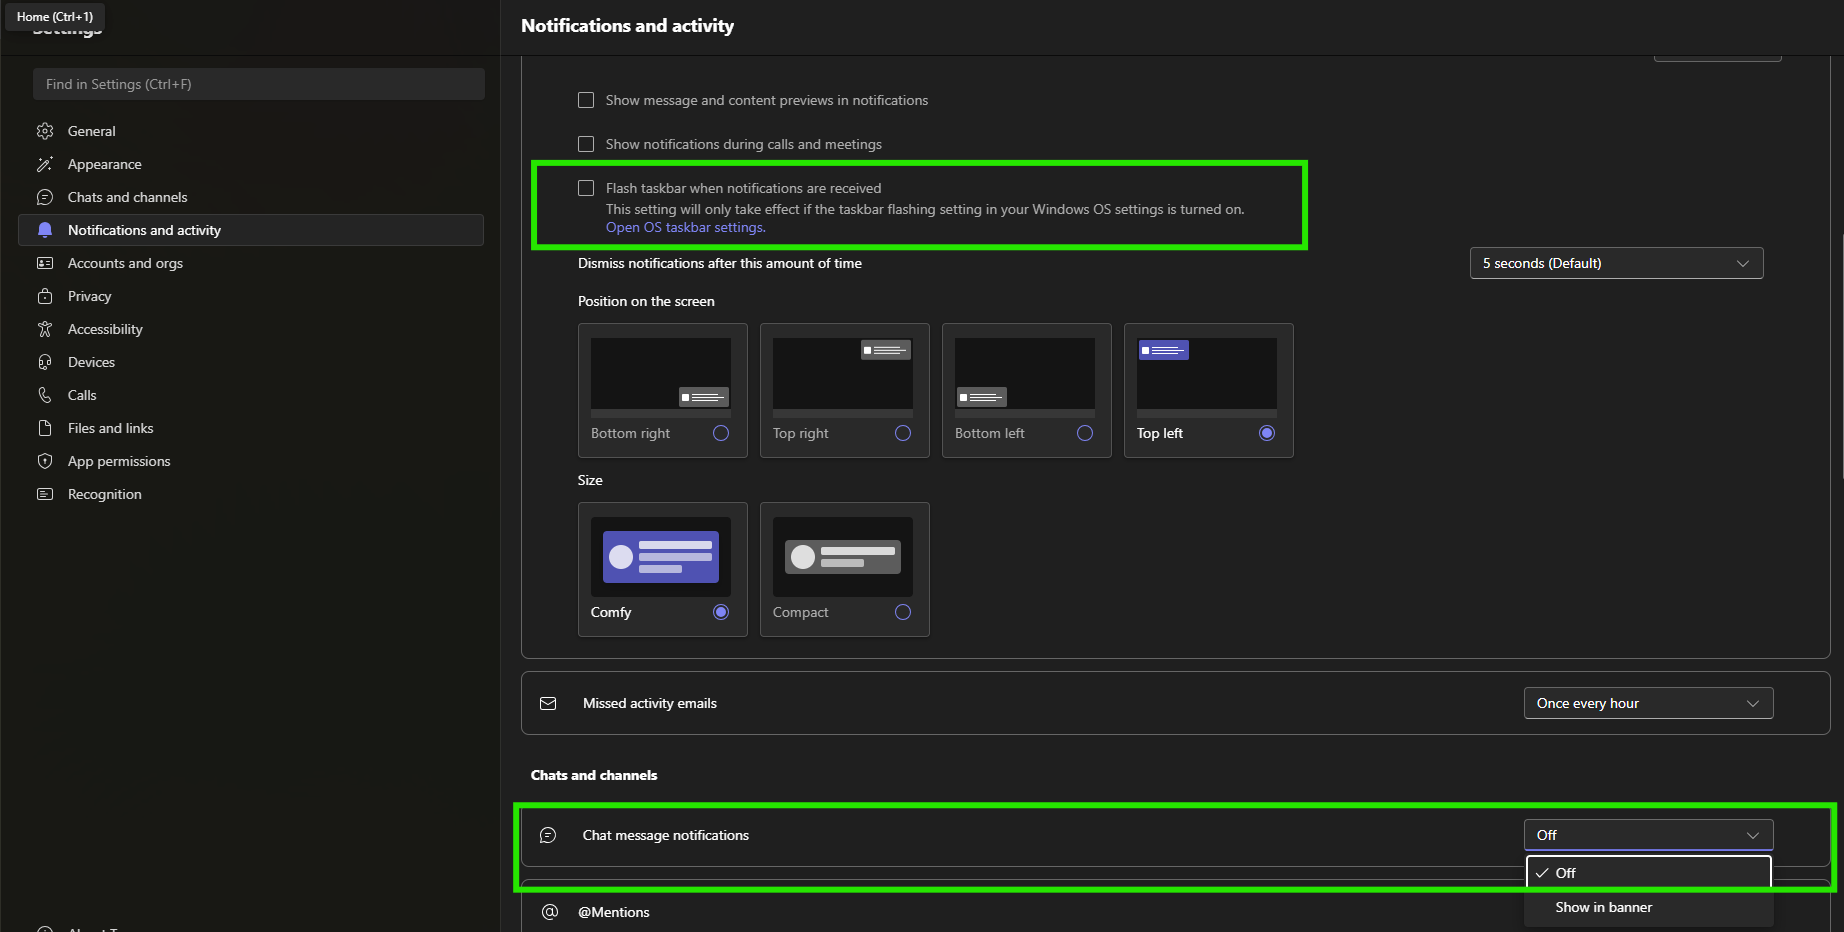The height and width of the screenshot is (932, 1844).
Task: Click the Appearance wand icon
Action: [45, 164]
